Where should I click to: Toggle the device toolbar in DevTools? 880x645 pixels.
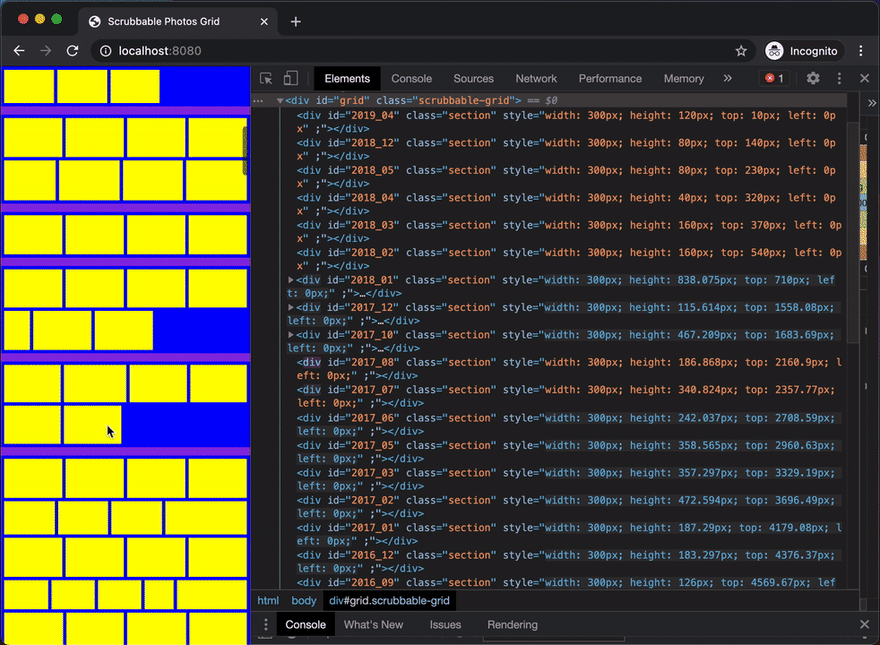coord(290,79)
